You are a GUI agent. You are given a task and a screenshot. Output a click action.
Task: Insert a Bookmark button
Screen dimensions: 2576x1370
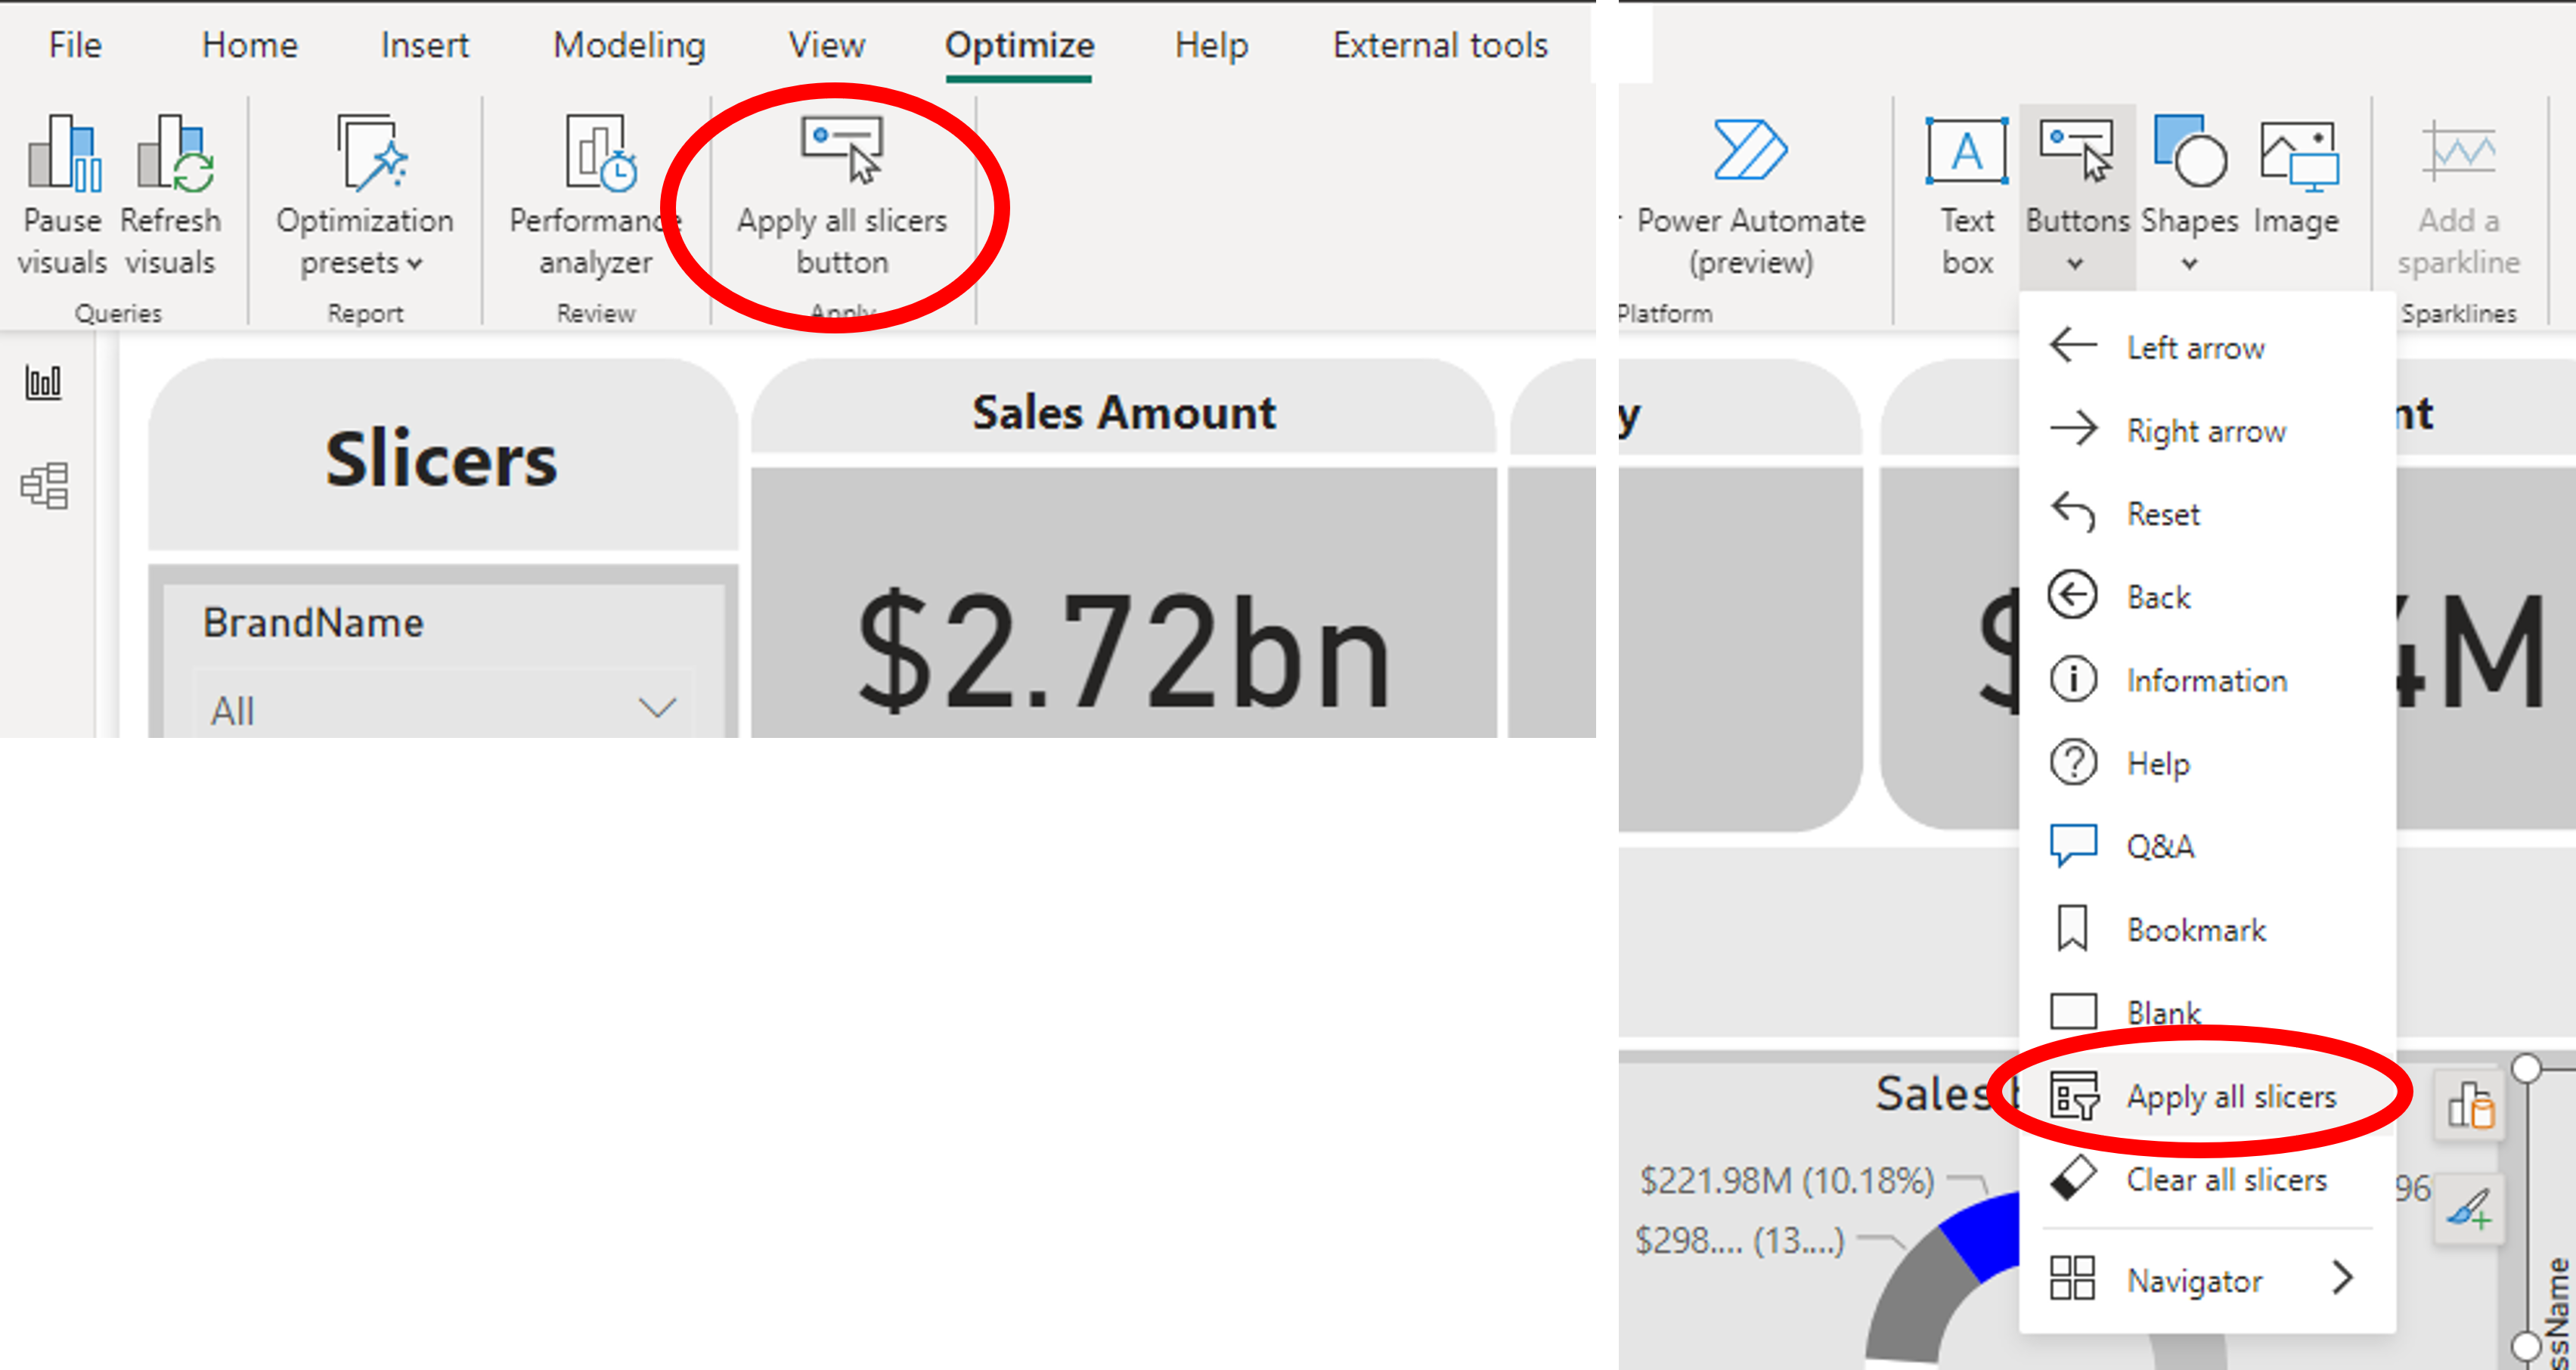coord(2196,929)
